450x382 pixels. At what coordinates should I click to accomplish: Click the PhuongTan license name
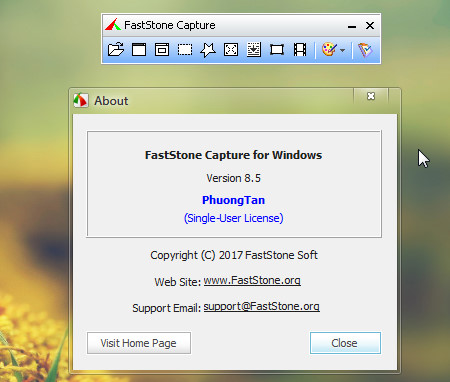[233, 200]
